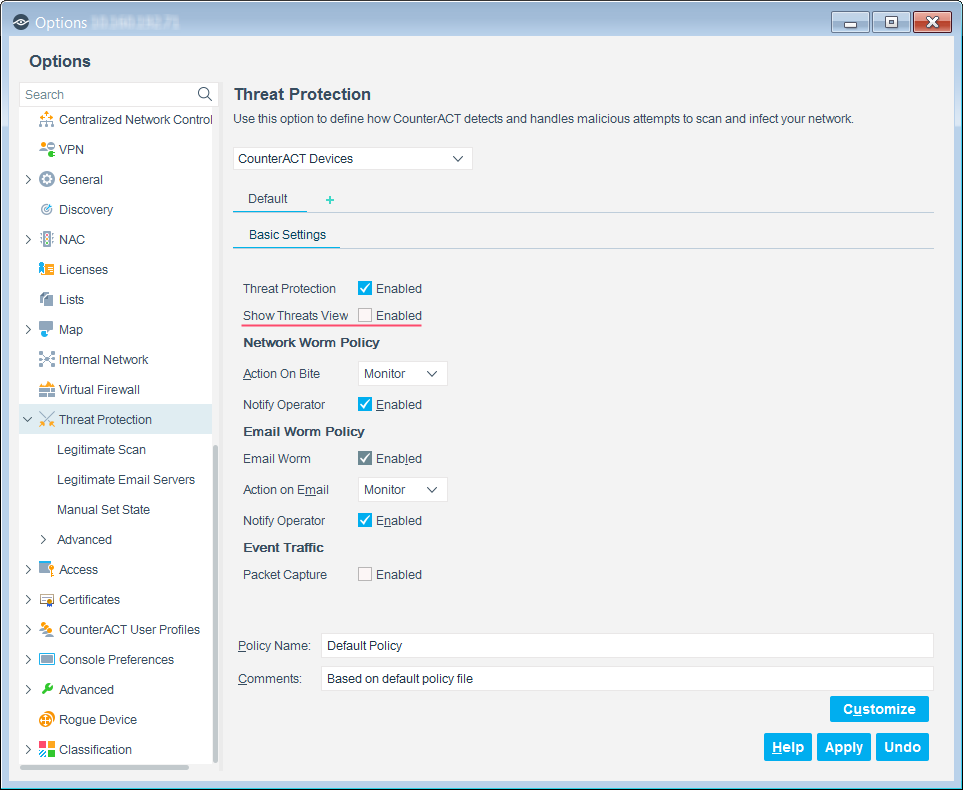Click the Centralized Network Control icon

[47, 119]
